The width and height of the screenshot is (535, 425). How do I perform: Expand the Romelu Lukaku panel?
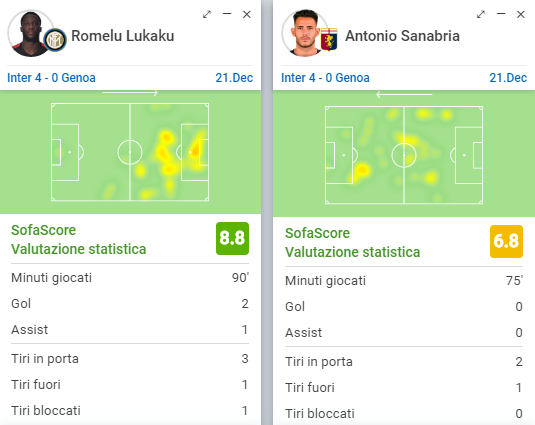pos(207,14)
